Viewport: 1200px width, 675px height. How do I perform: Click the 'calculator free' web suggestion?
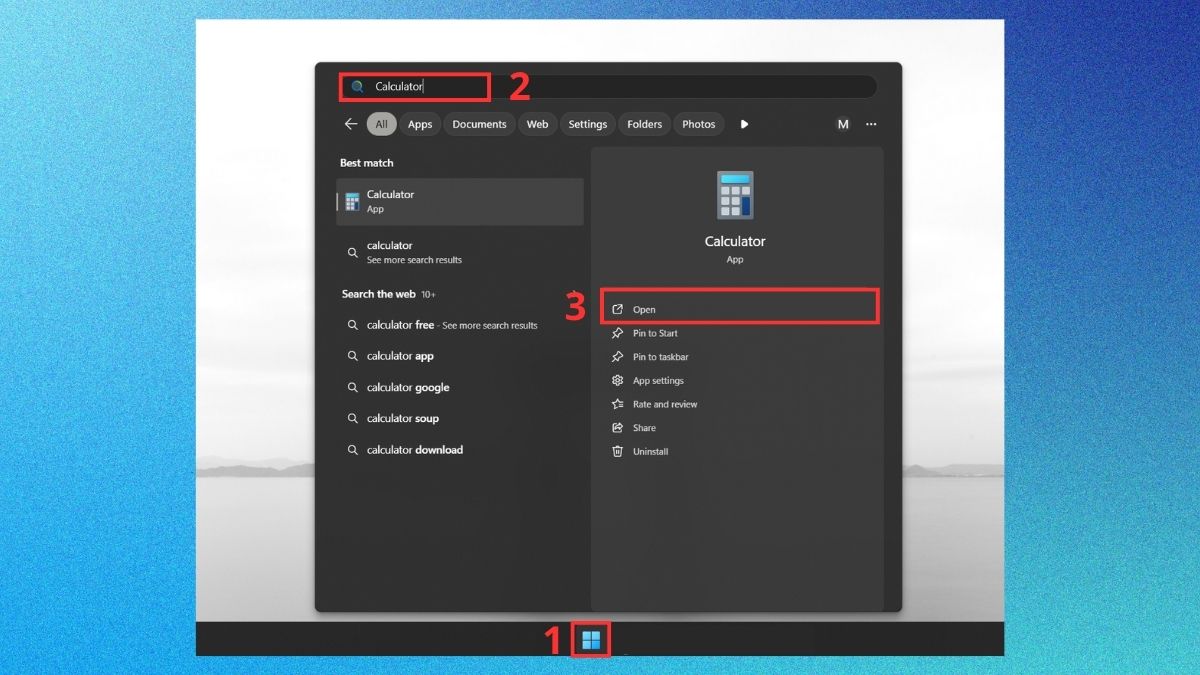point(460,325)
